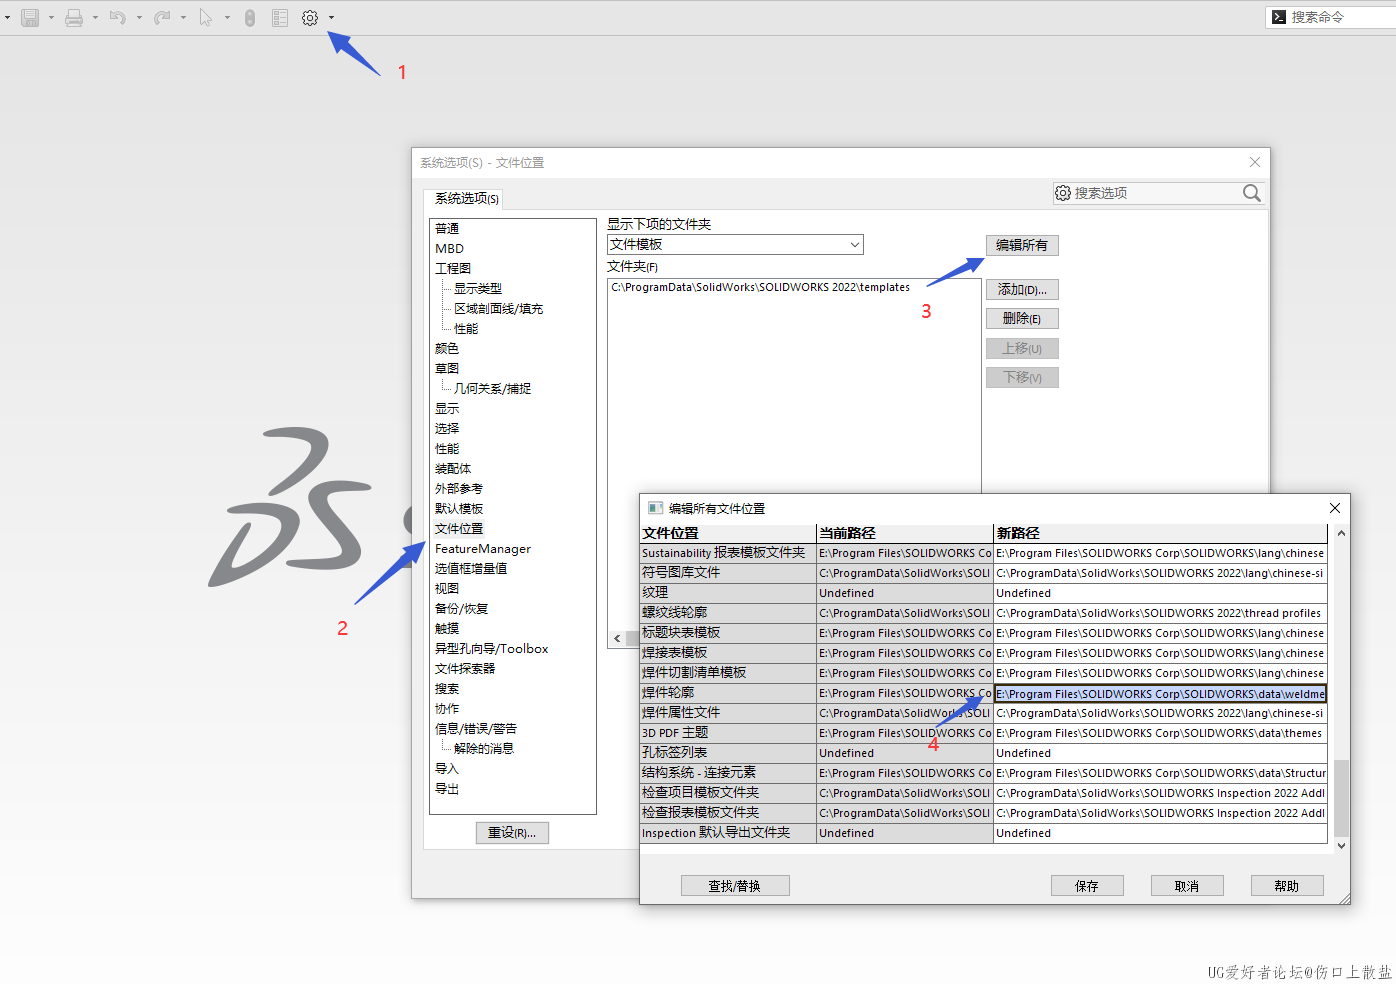Select 普通 in the options tree
This screenshot has width=1396, height=984.
coord(447,229)
